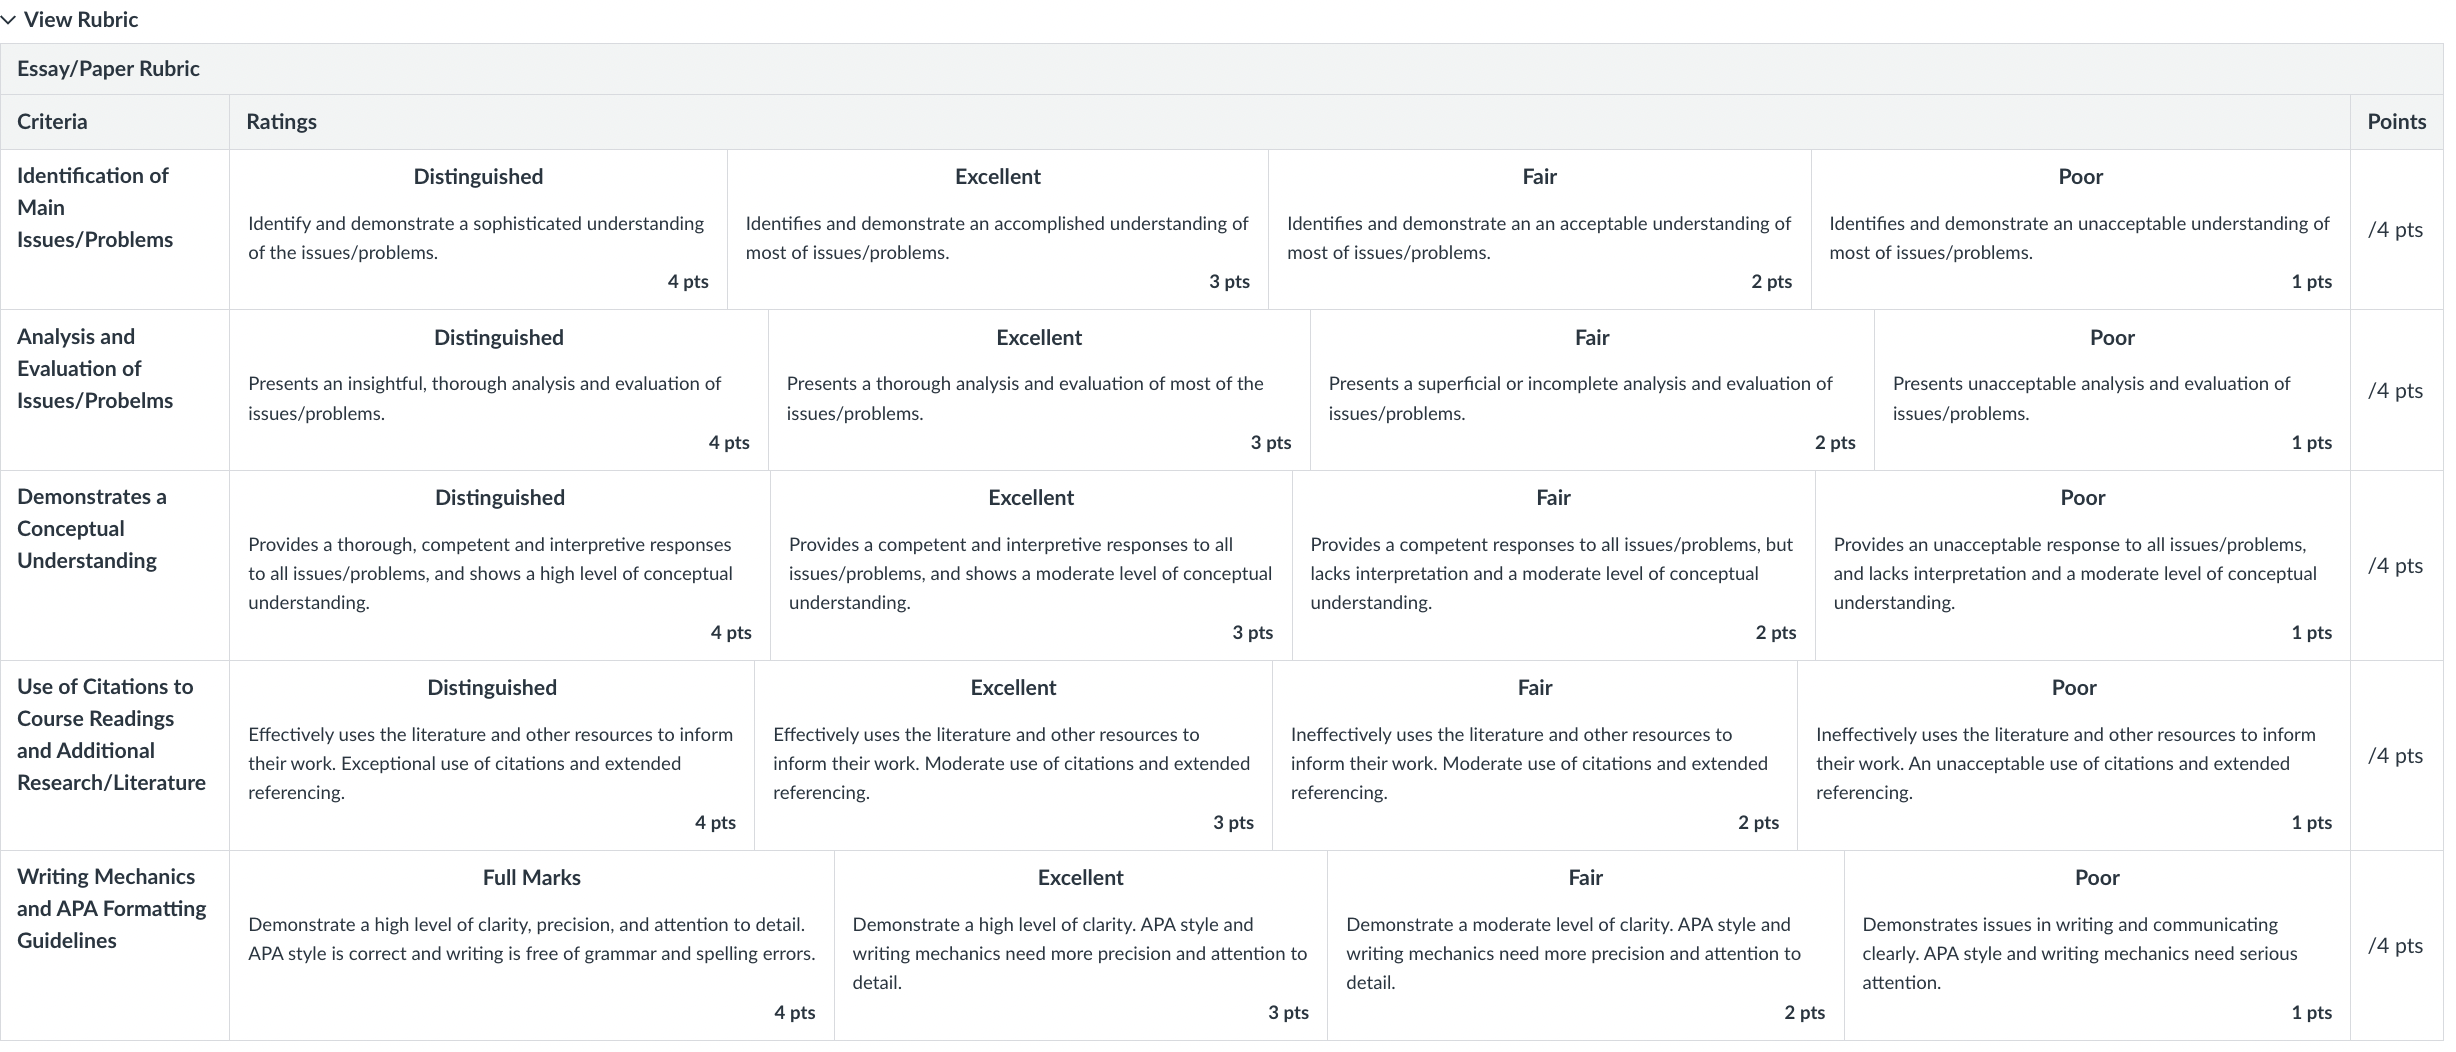Pick Poor rating for Use of Citations

[2074, 755]
